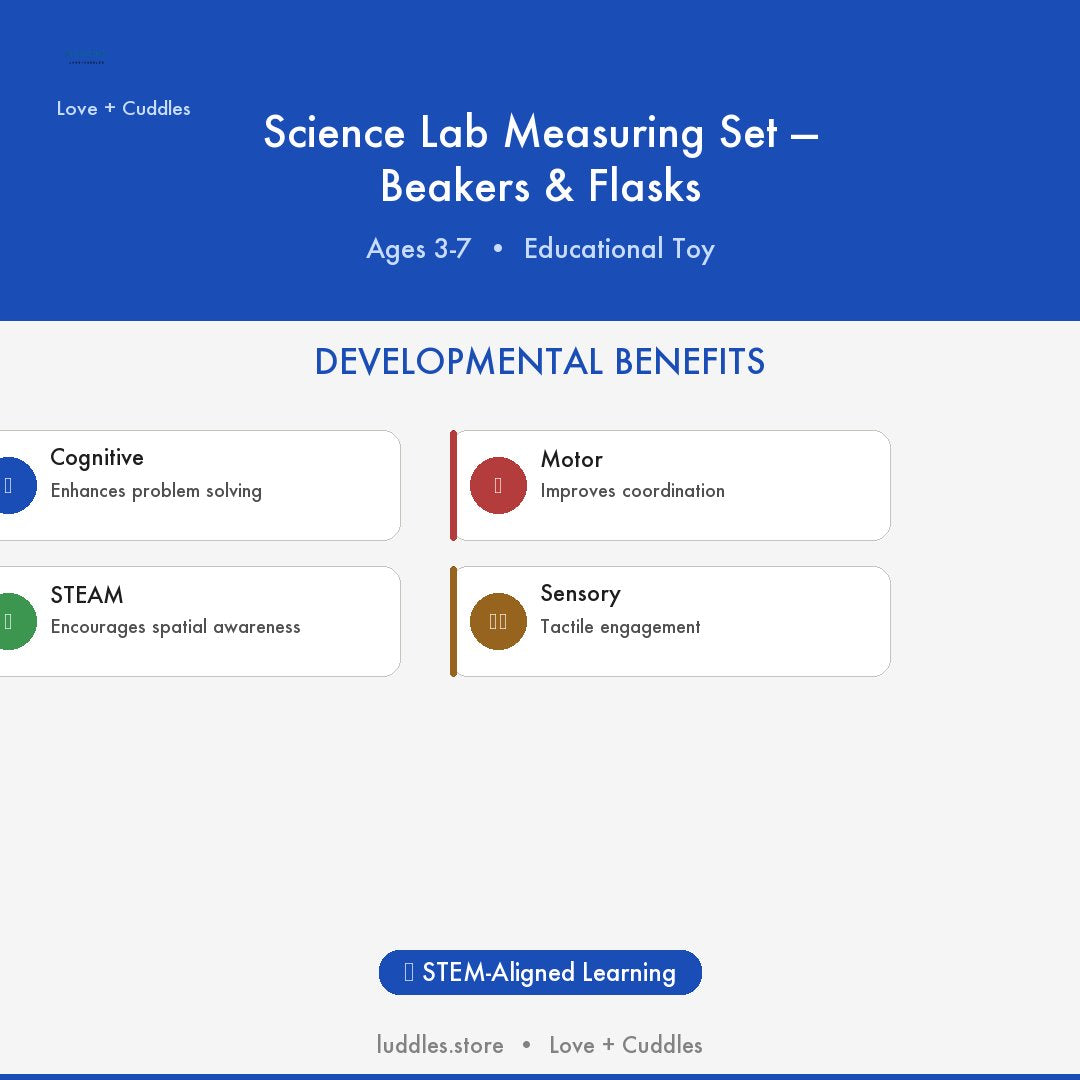Image resolution: width=1080 pixels, height=1080 pixels.
Task: Click the Ages 3-7 label
Action: click(x=419, y=249)
